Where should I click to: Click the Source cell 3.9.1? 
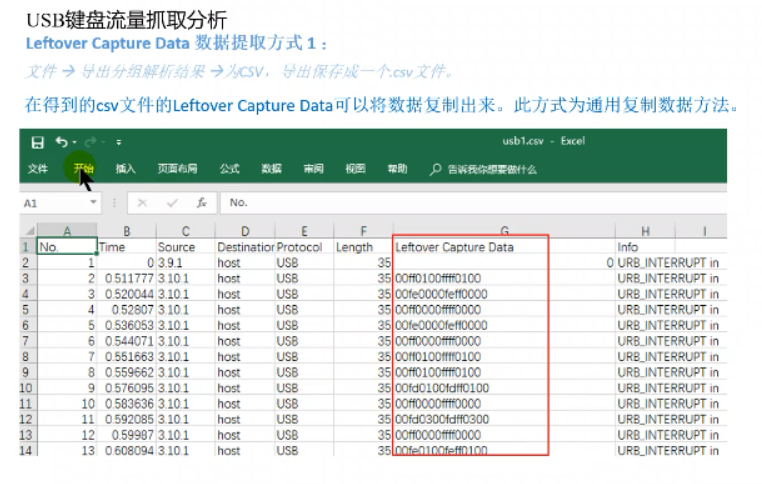186,262
